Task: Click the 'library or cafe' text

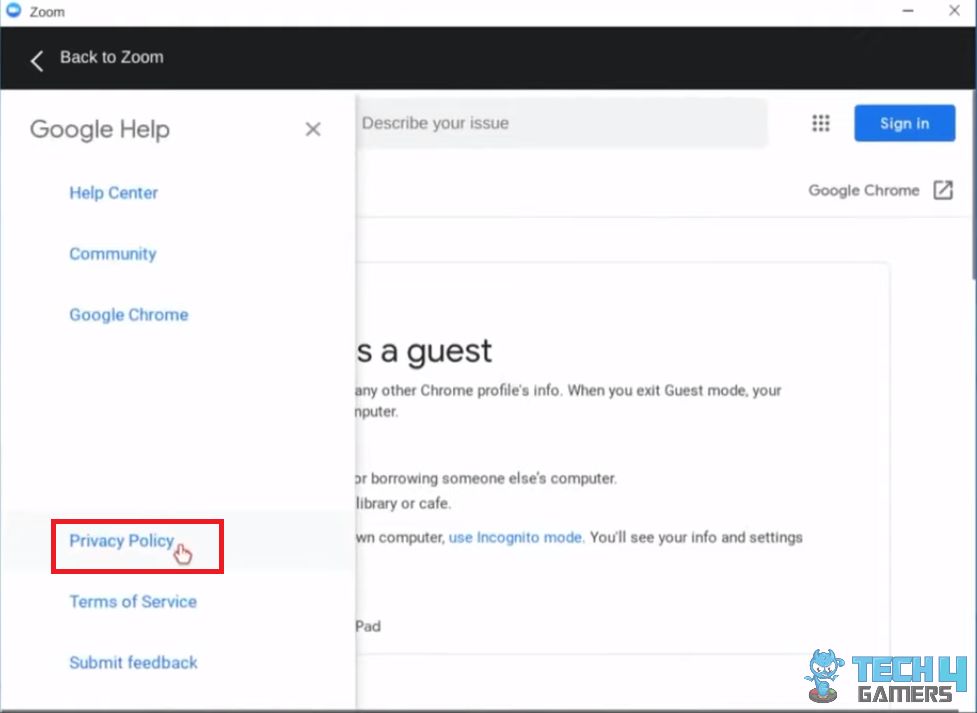Action: (403, 503)
